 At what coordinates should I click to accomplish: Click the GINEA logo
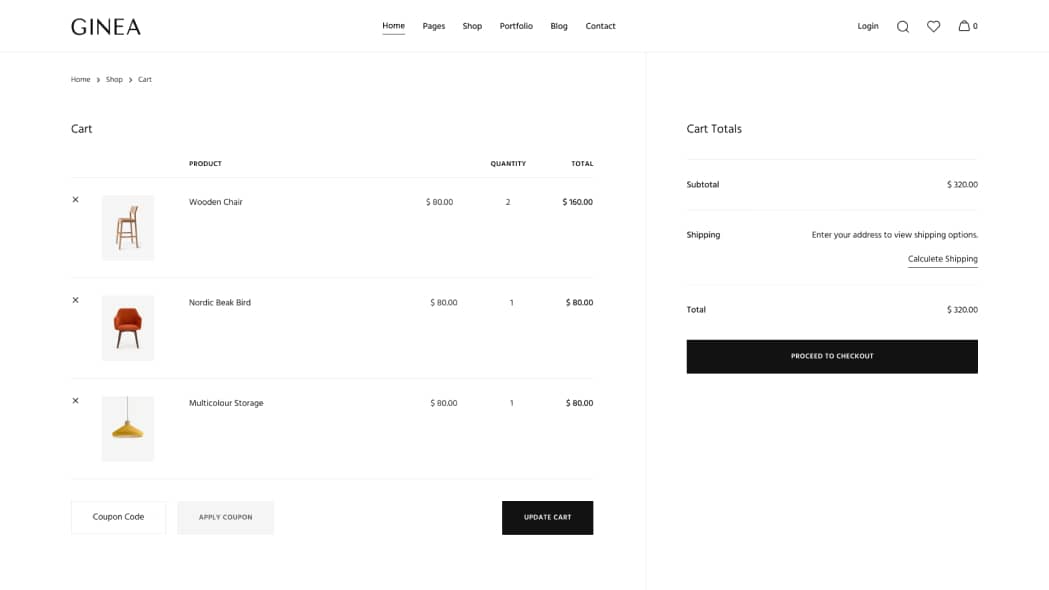tap(106, 27)
